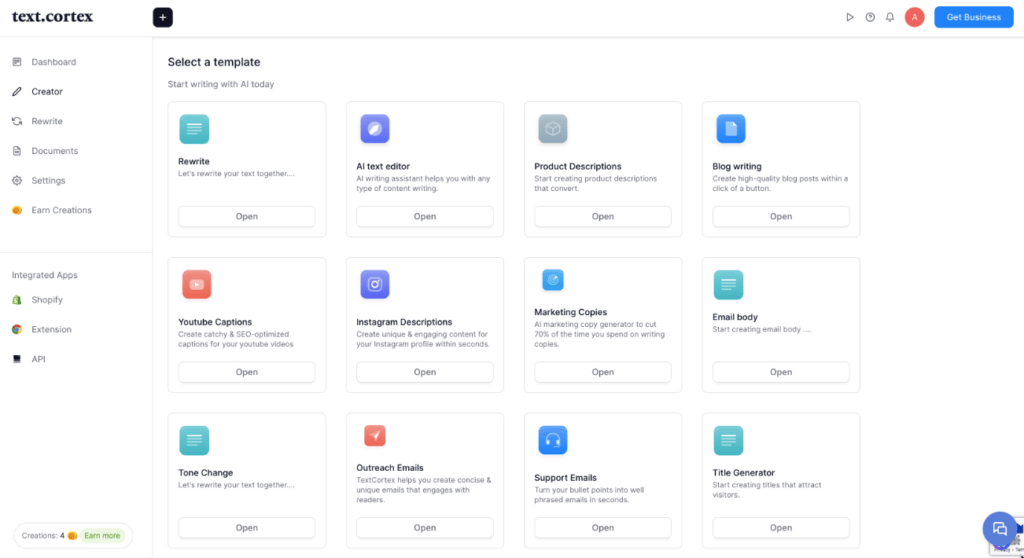Click the AI text editor icon
Screen dimensions: 1024x558
pos(375,129)
